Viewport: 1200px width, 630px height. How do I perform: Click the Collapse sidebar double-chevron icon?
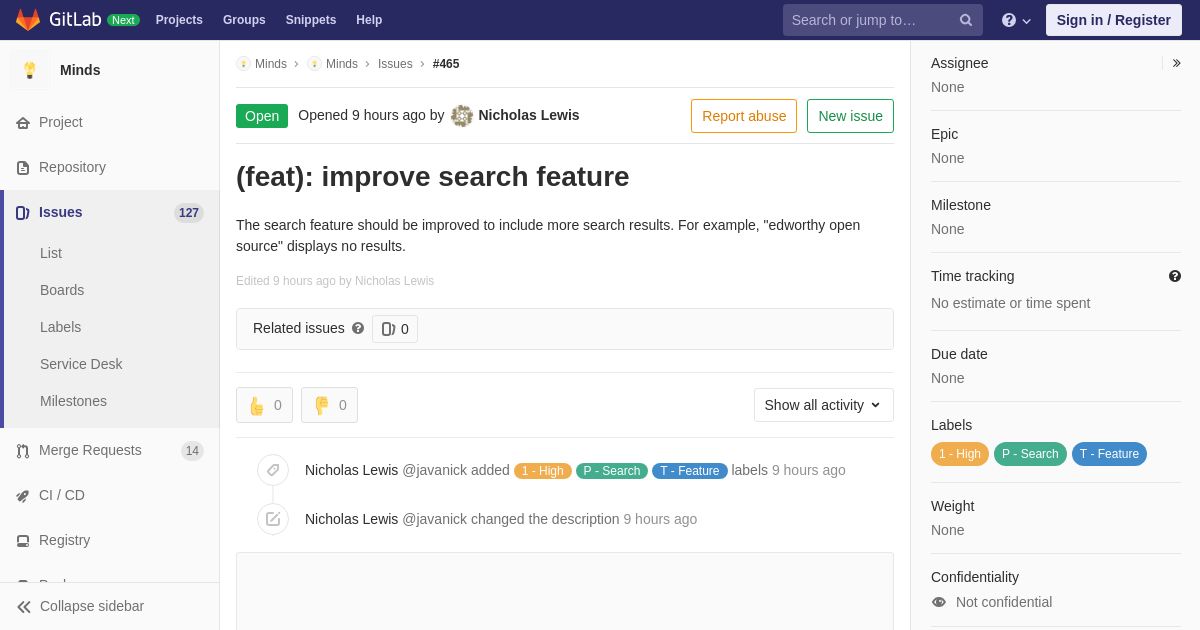point(24,607)
